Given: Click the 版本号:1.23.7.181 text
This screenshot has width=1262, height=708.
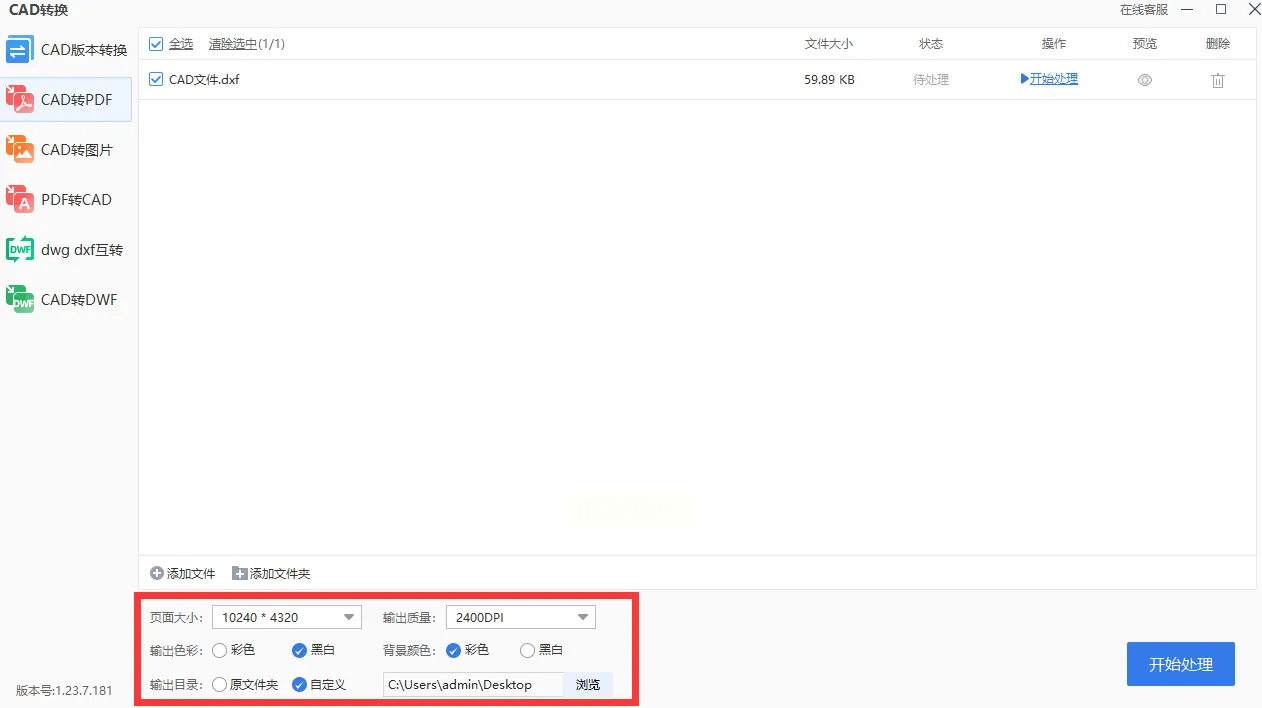Looking at the screenshot, I should tap(64, 691).
